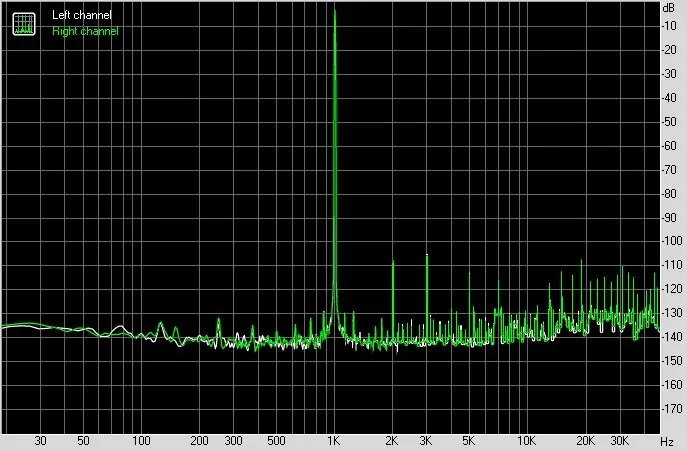Click the 'dB' unit label
Image resolution: width=687 pixels, height=451 pixels.
tap(669, 8)
